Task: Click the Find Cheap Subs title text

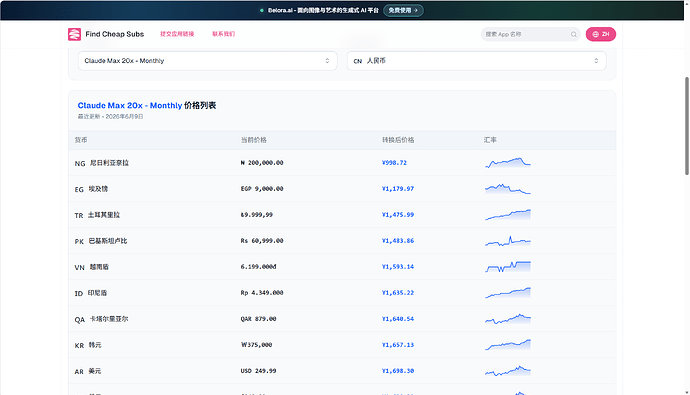Action: point(114,34)
